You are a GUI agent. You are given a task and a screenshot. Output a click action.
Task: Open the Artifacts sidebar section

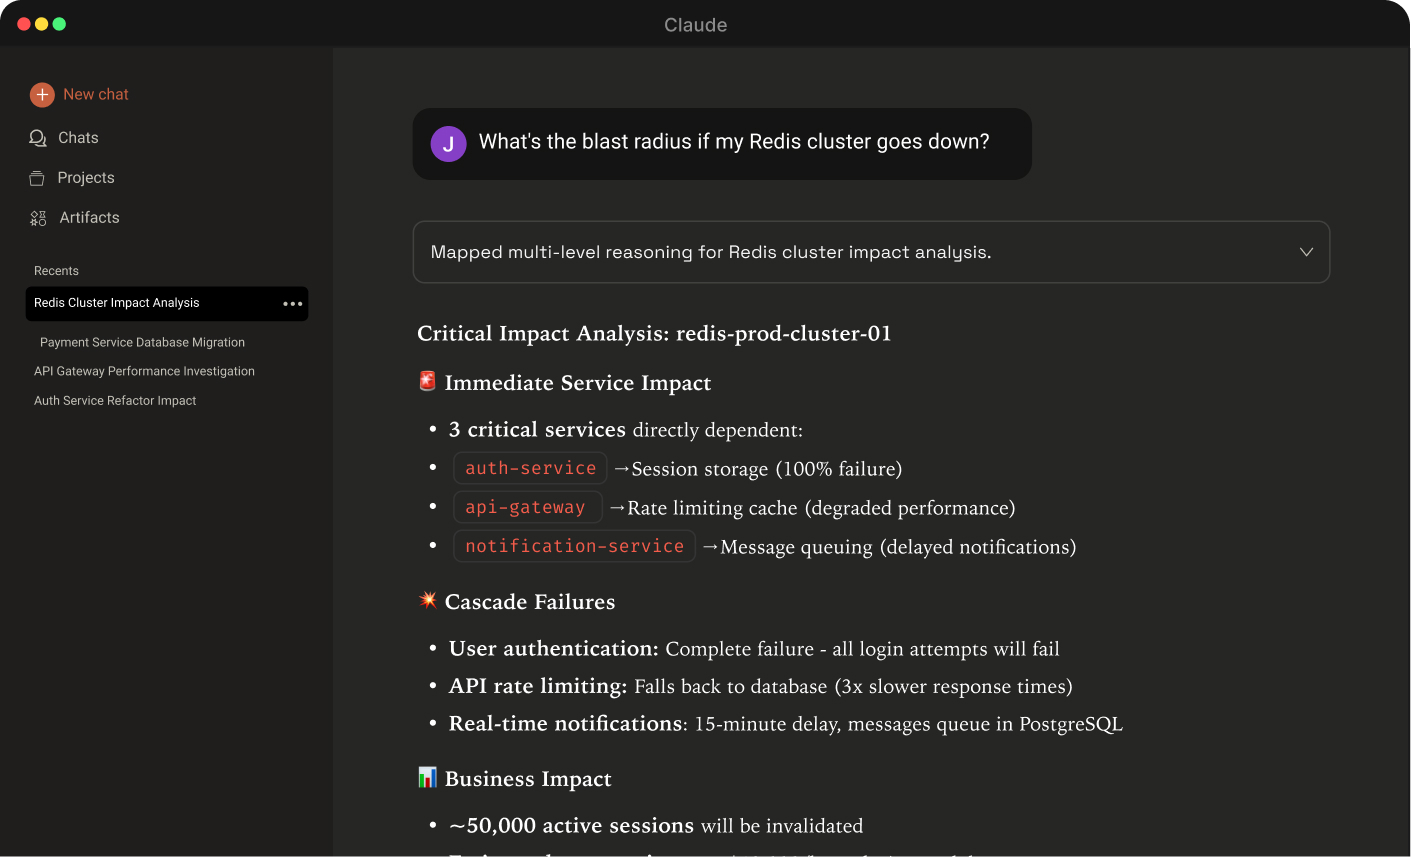click(89, 218)
